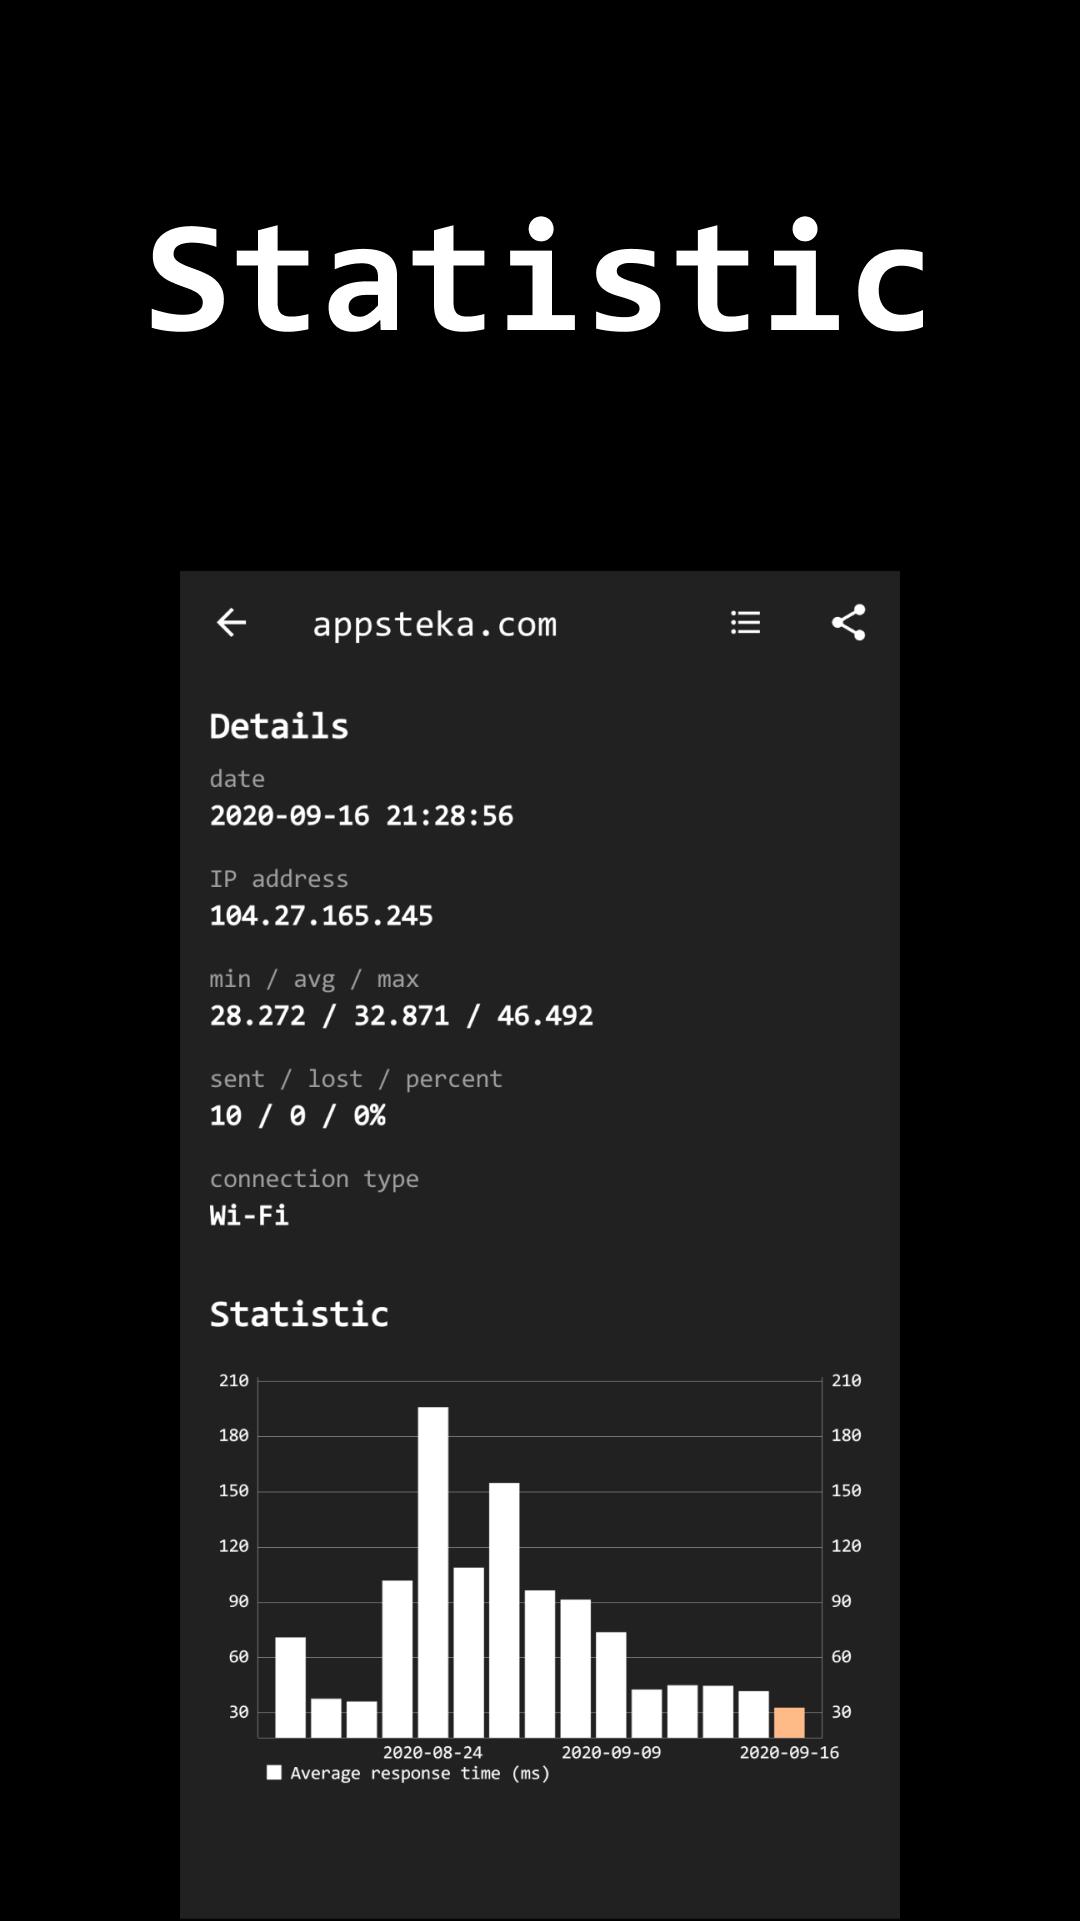This screenshot has height=1921, width=1080.
Task: Click the min avg max values
Action: pos(401,1016)
